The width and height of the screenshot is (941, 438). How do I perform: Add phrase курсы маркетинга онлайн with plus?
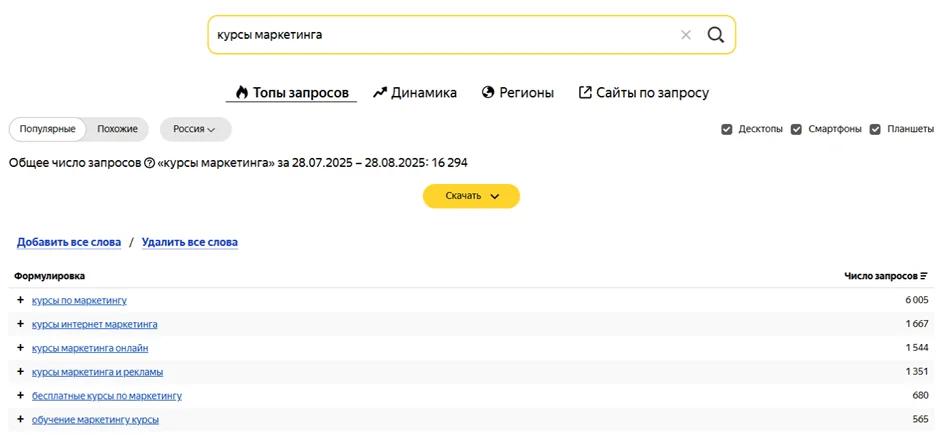(20, 347)
